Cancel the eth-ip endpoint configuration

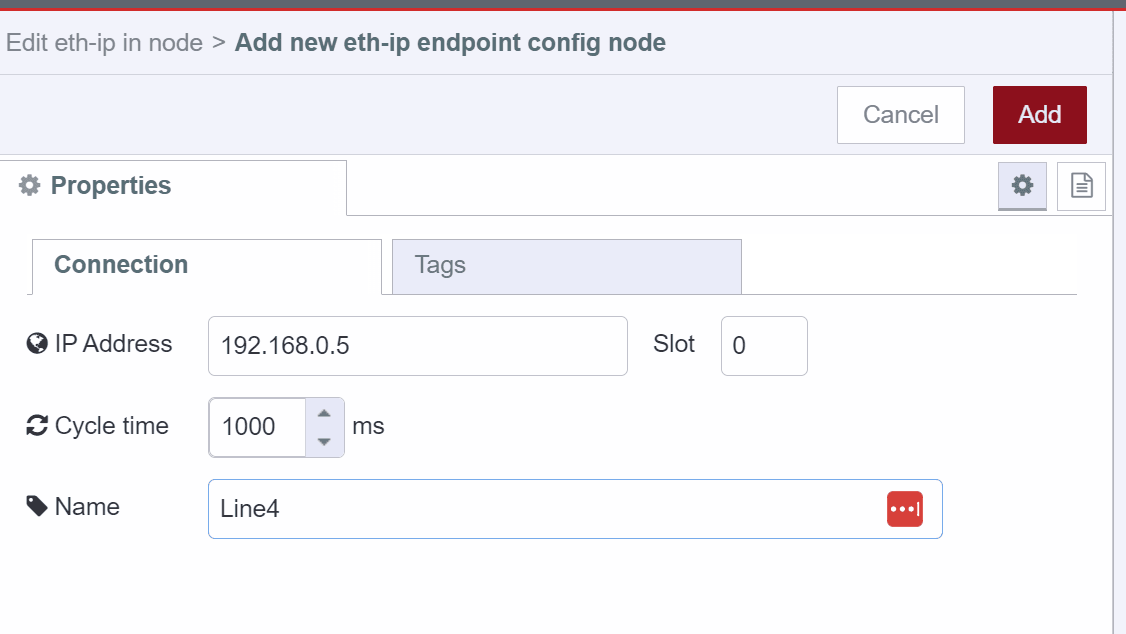pyautogui.click(x=900, y=114)
